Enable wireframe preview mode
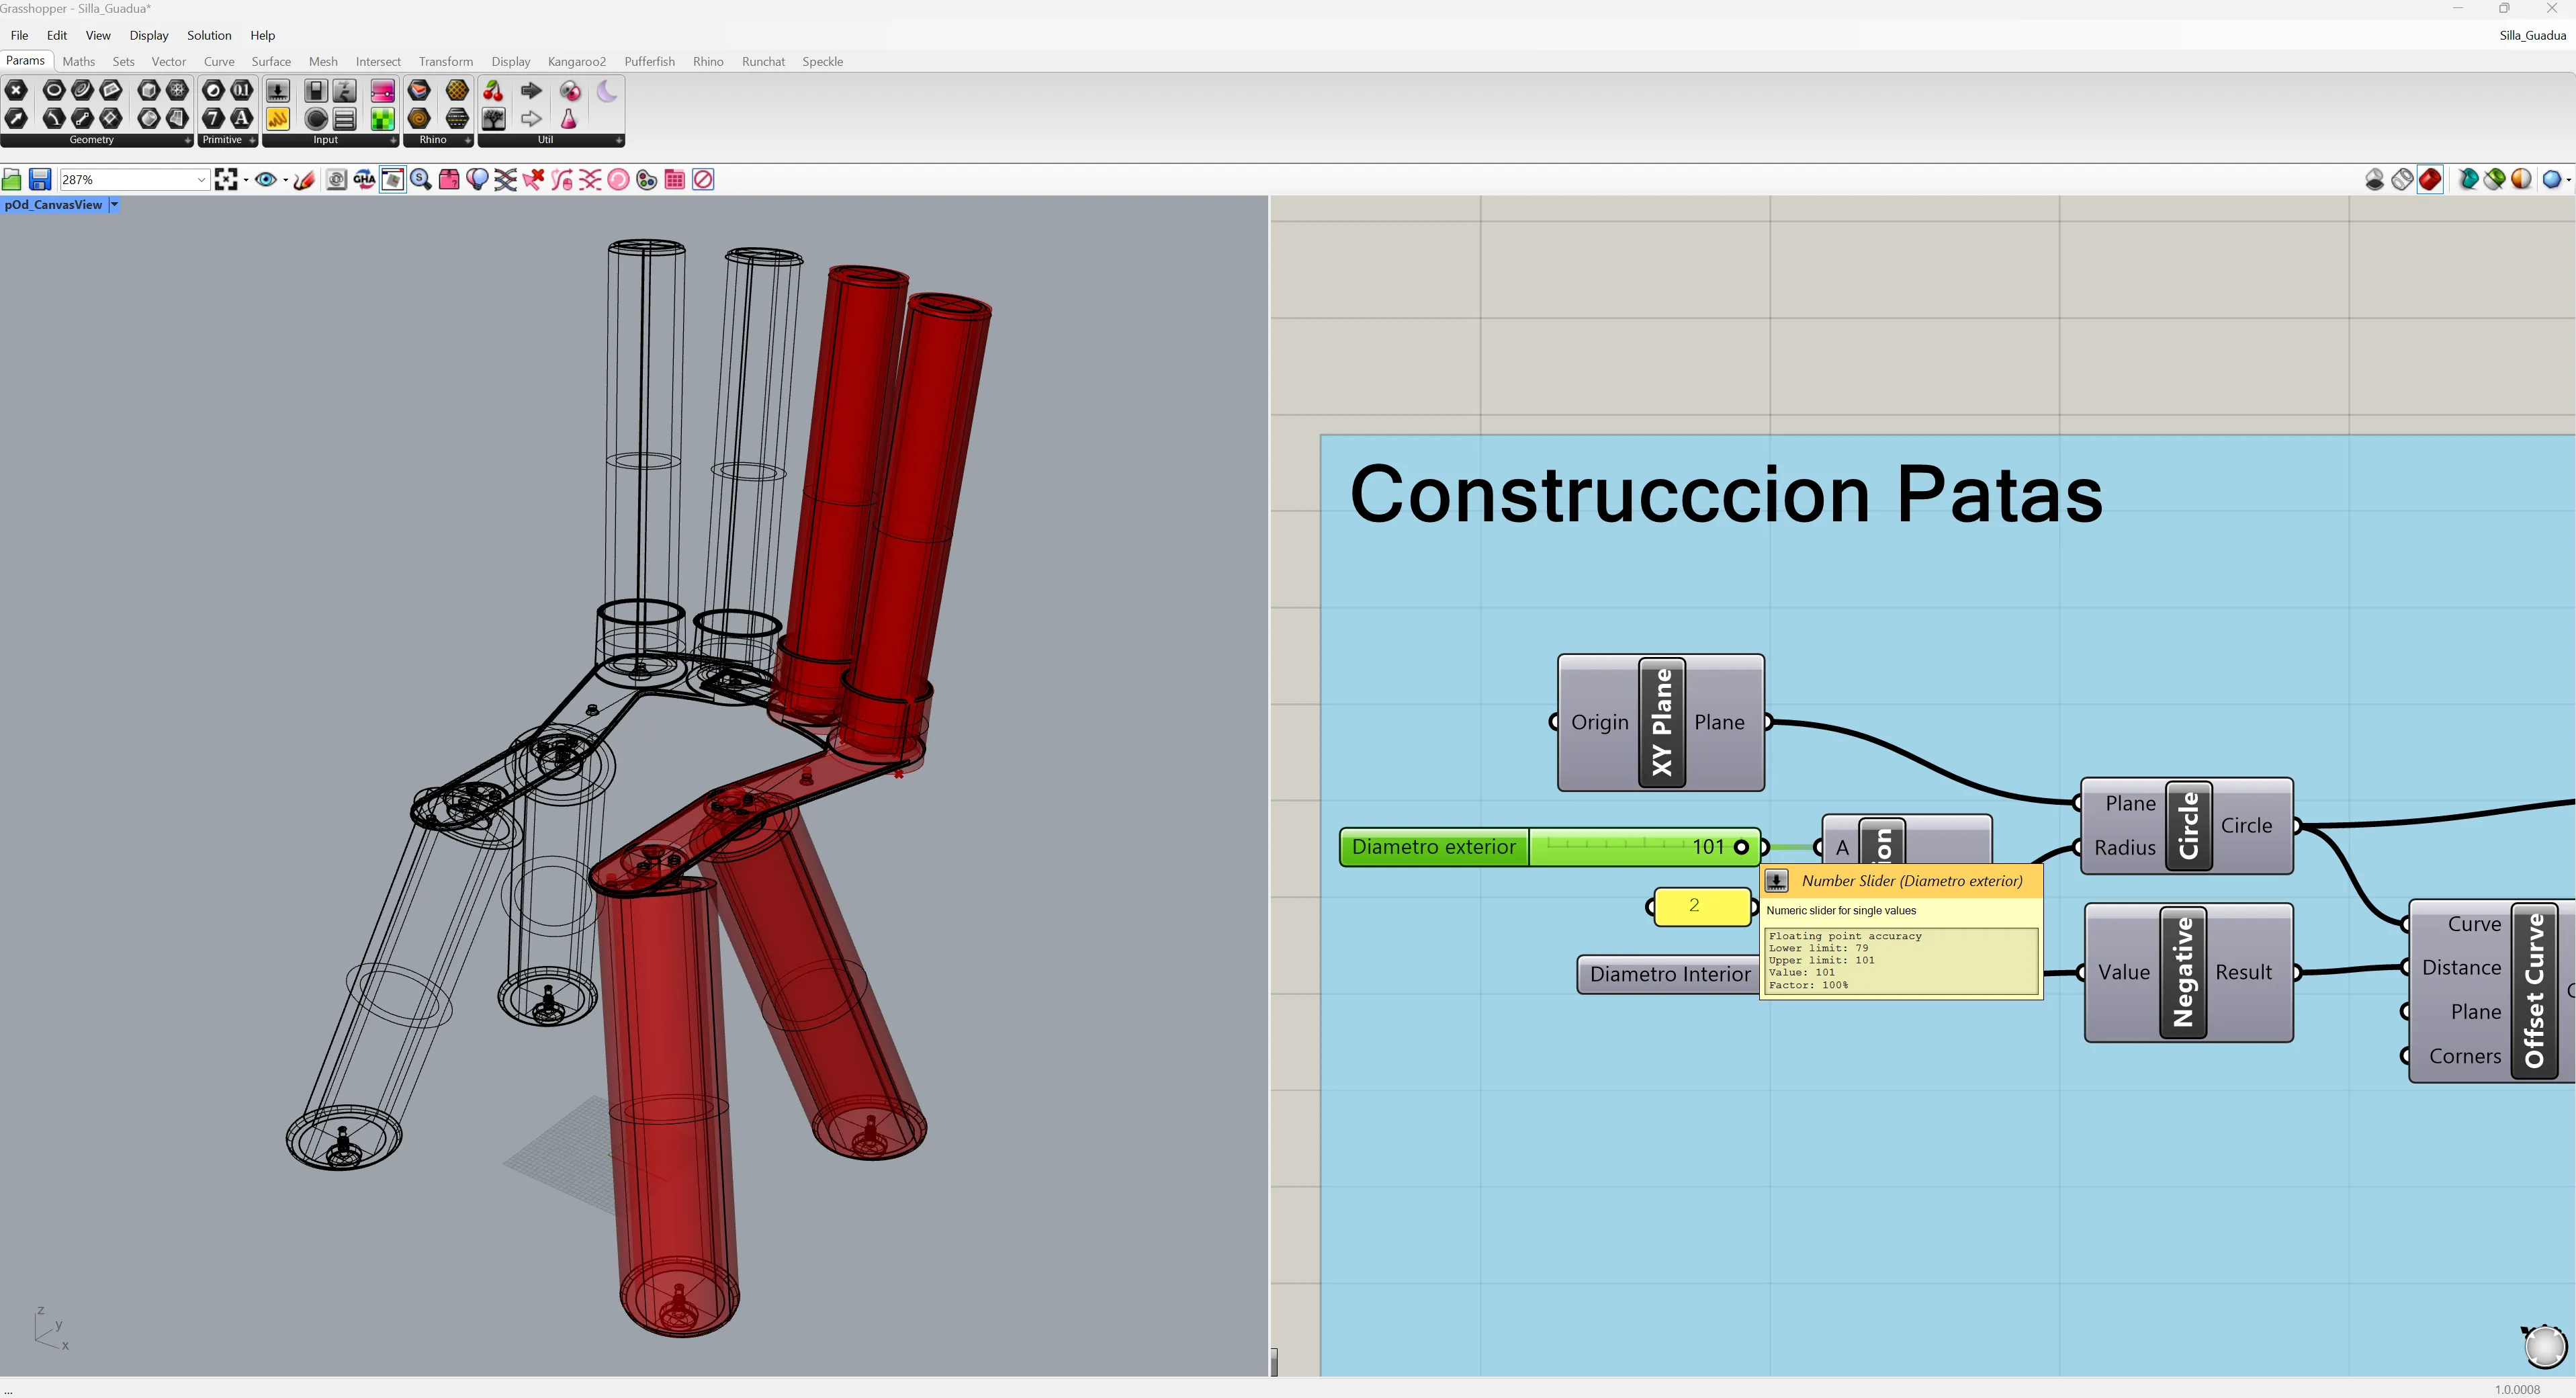 click(x=2402, y=180)
